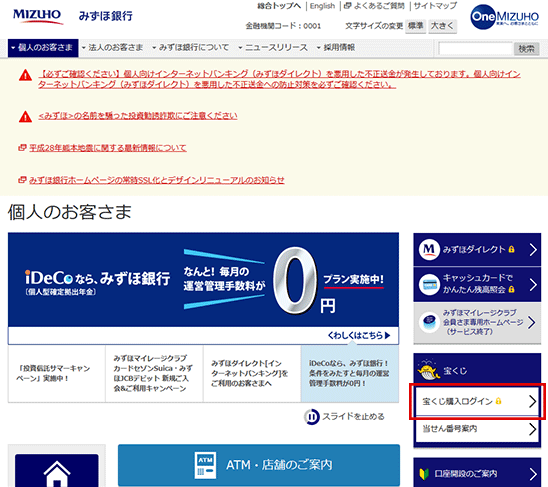The width and height of the screenshot is (548, 487).
Task: Click lock icon beside かんたん残高照会
Action: click(x=512, y=289)
